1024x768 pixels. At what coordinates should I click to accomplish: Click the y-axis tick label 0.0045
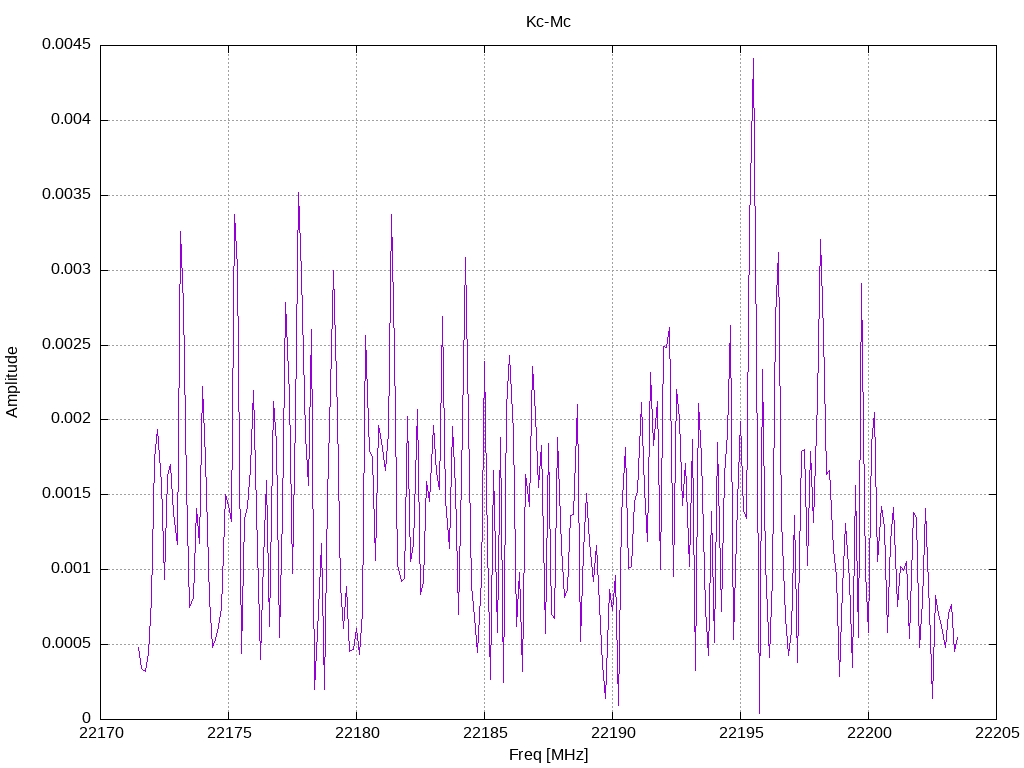click(67, 44)
